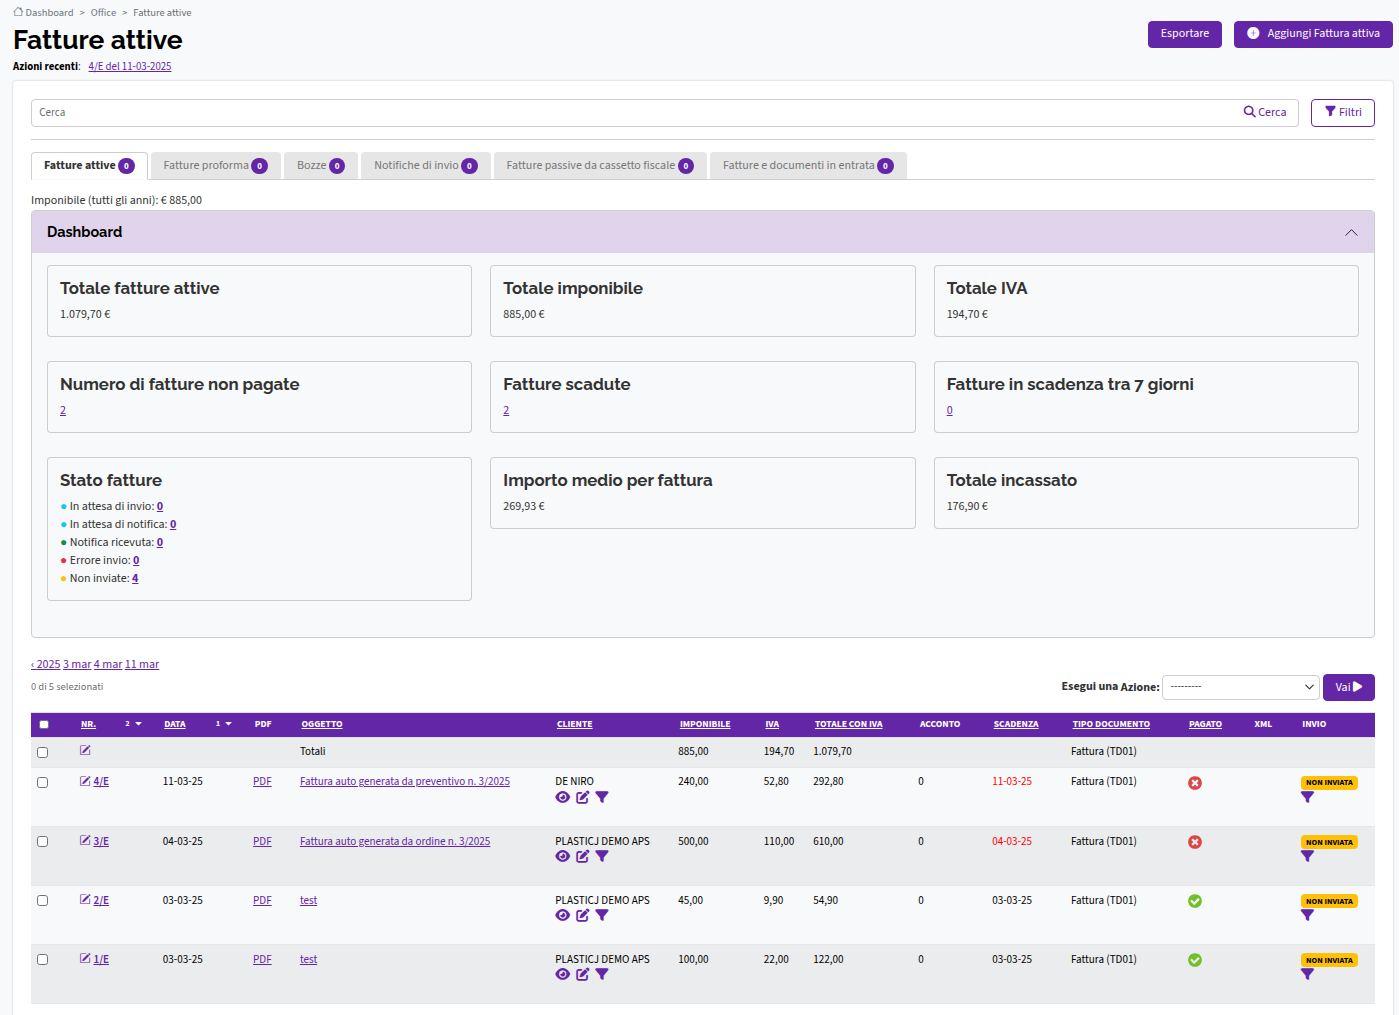Collapse the Dashboard panel with the chevron

[1351, 232]
